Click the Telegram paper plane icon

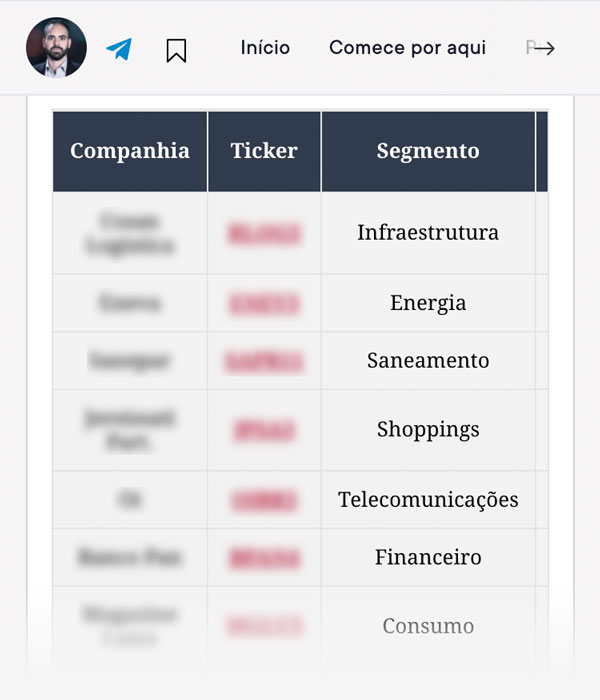(119, 49)
